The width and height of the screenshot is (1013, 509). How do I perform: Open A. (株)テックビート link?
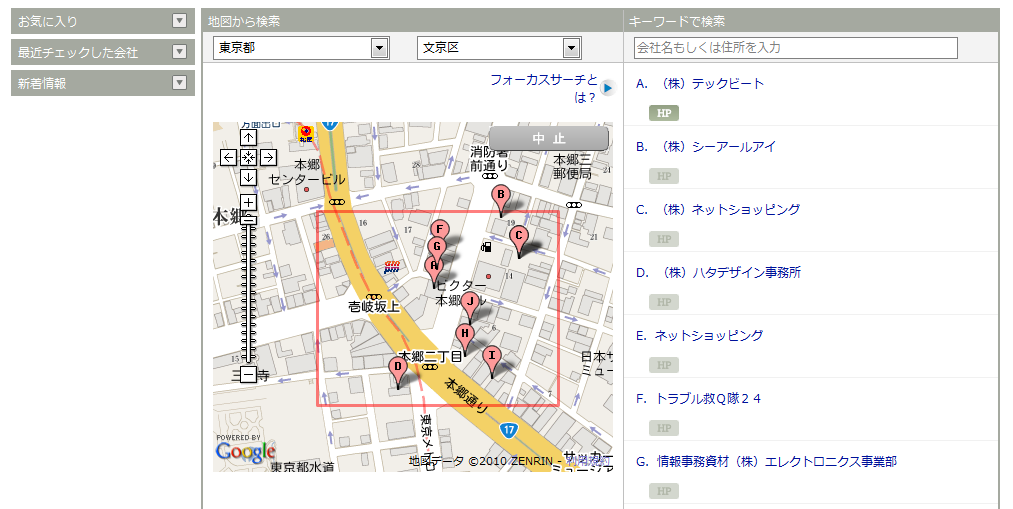pyautogui.click(x=700, y=83)
